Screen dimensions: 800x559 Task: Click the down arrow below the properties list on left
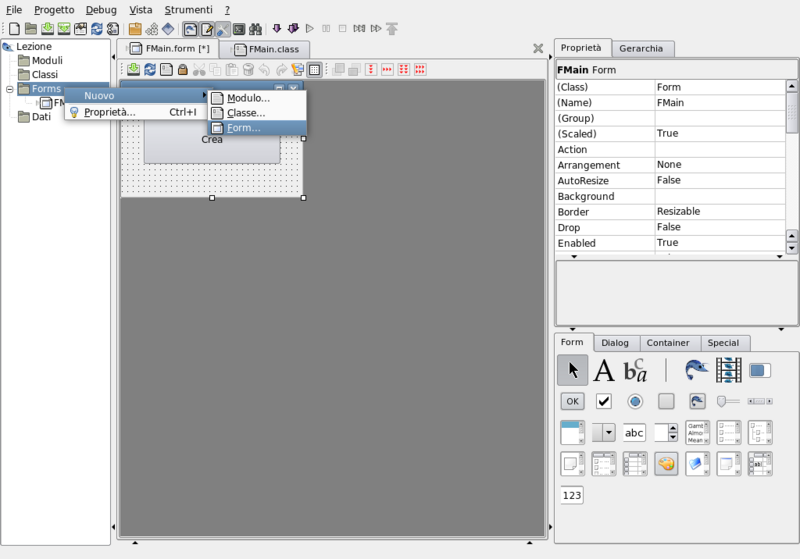coord(574,257)
